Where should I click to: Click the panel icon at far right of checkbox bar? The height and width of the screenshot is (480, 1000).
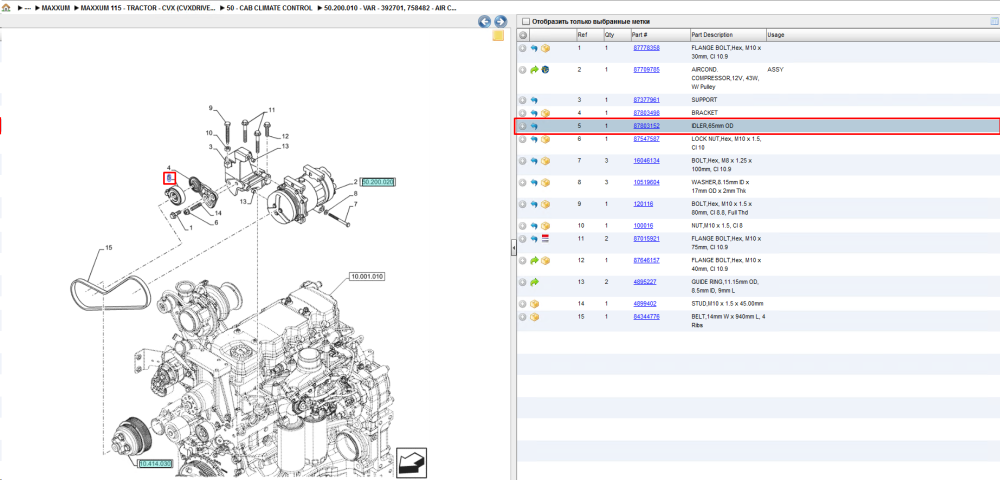coord(994,22)
